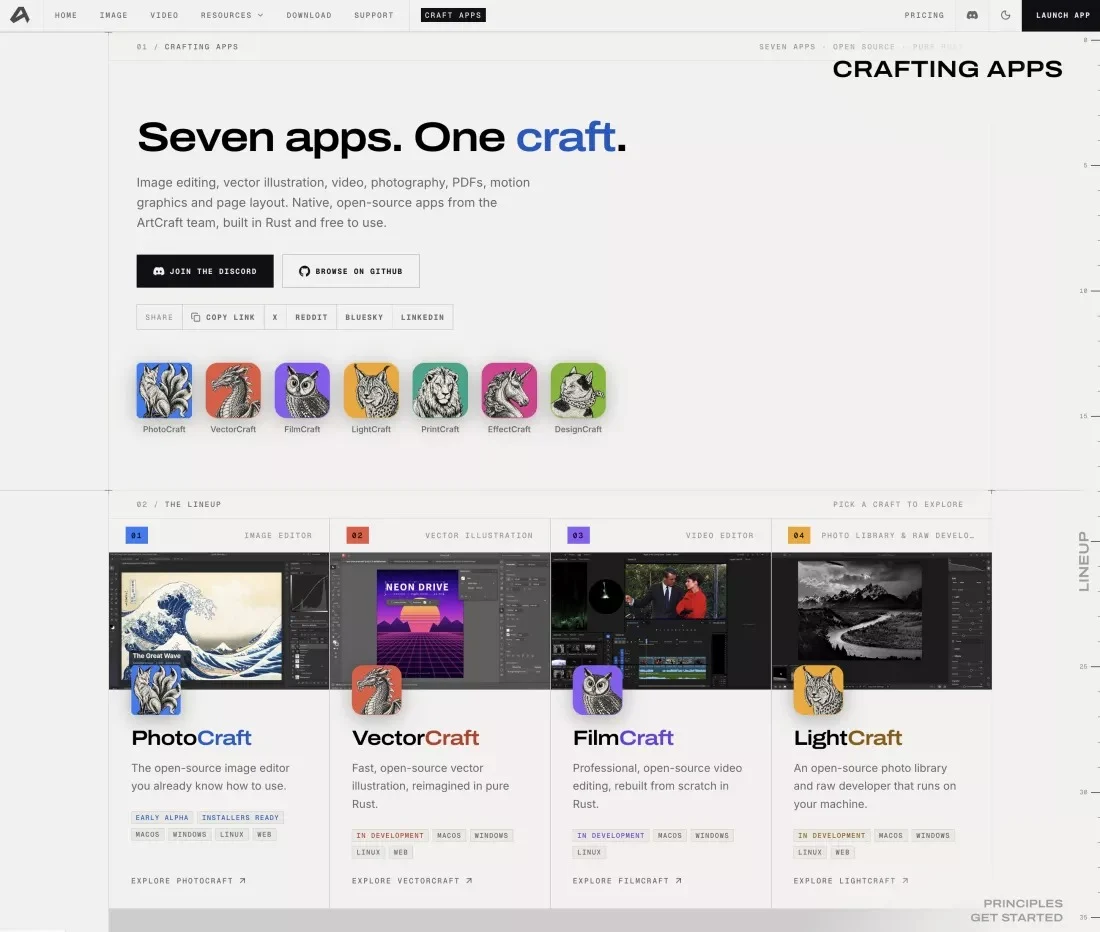This screenshot has height=932, width=1100.
Task: Open the Download nav item
Action: (309, 15)
